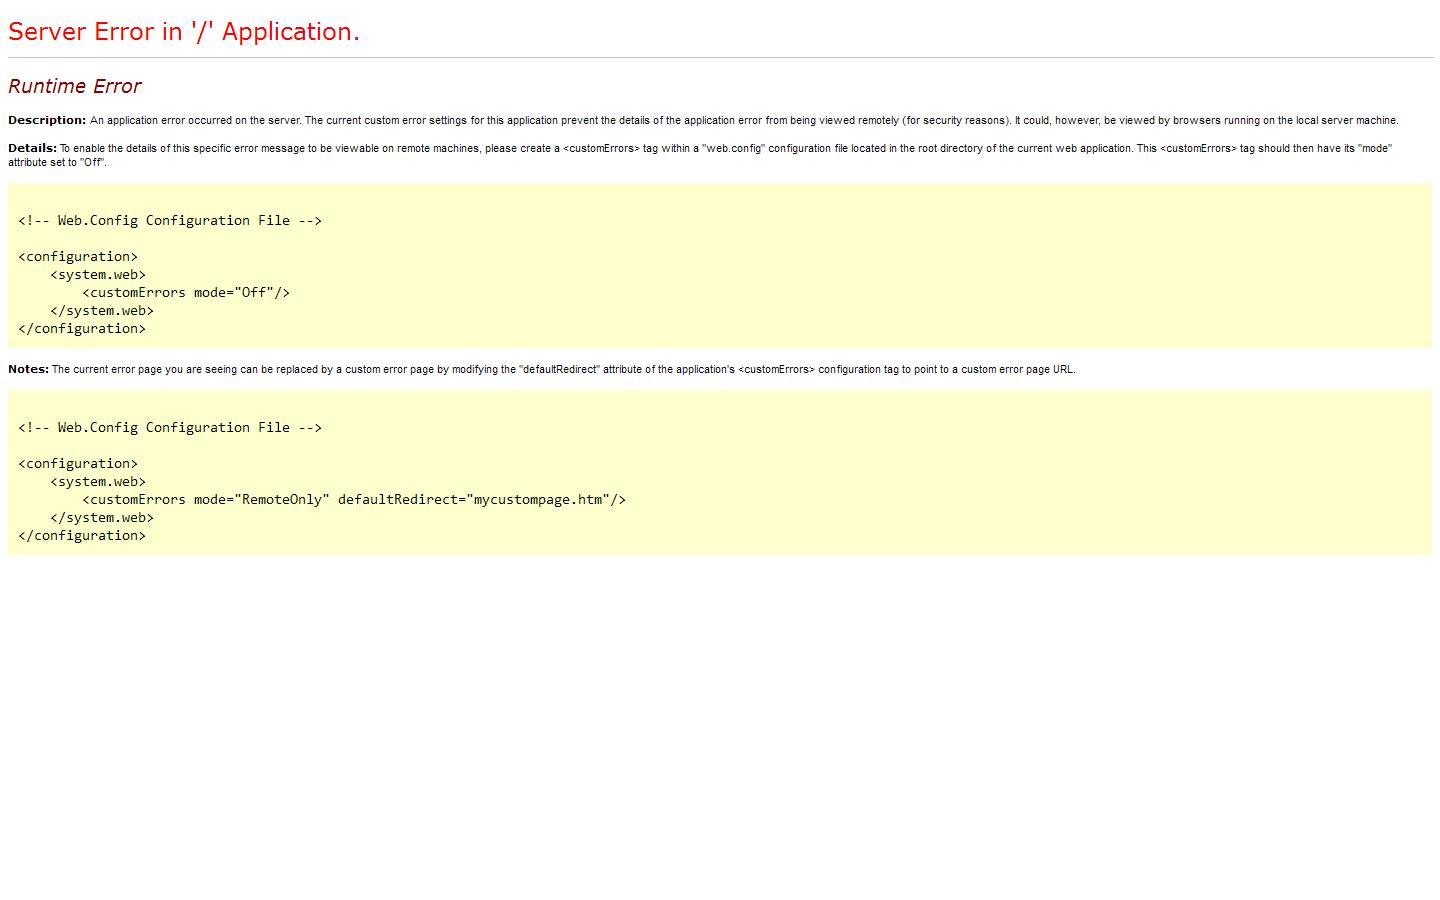
Task: Click closing </system.web> tag in second code block
Action: tap(102, 518)
